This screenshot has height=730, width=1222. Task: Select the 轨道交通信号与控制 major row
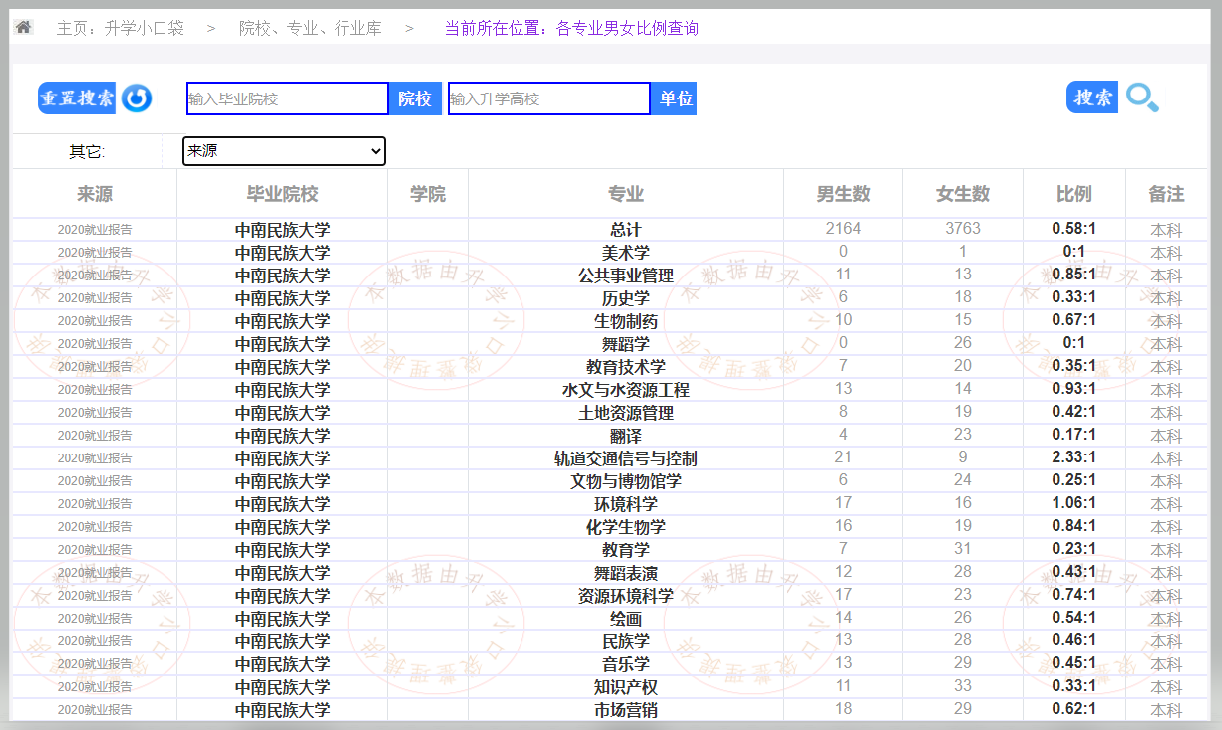(626, 459)
